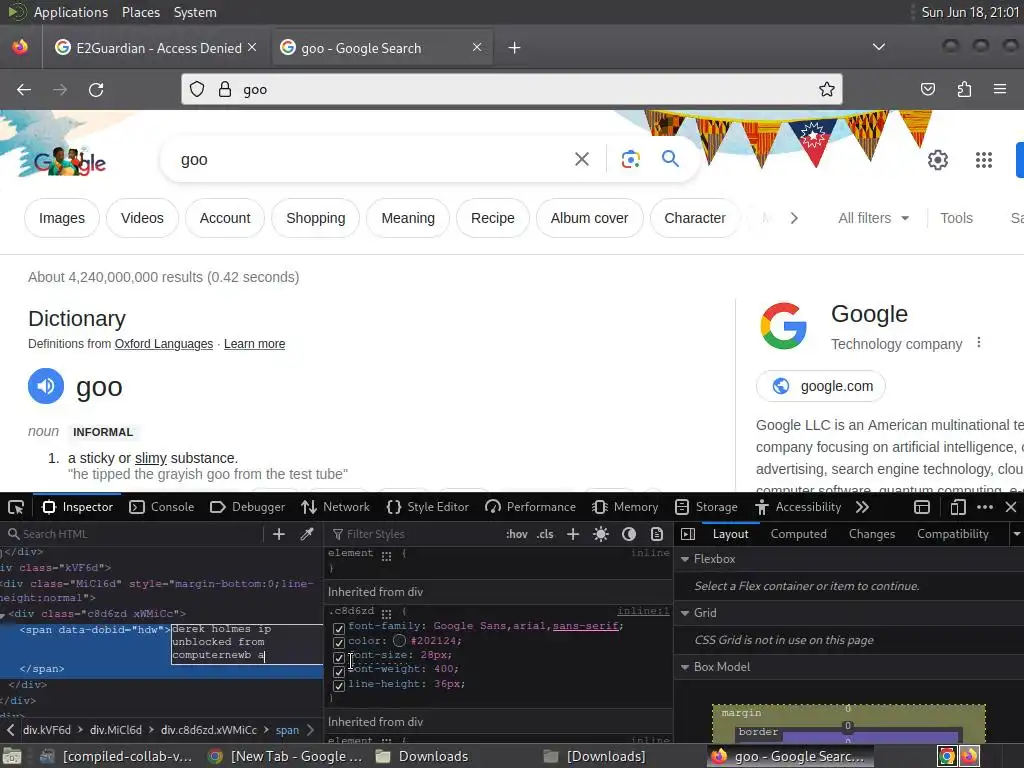Click the create new node plus icon
Viewport: 1024px width, 768px height.
pyautogui.click(x=279, y=534)
